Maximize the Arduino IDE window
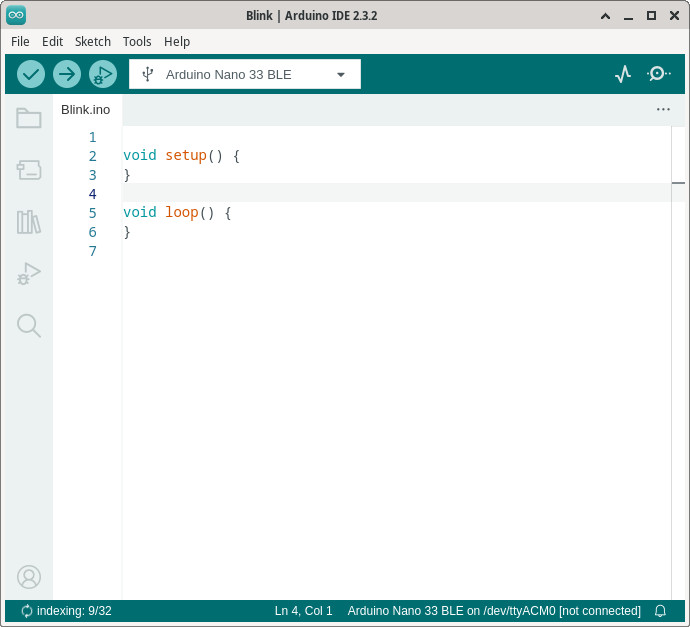Image resolution: width=690 pixels, height=627 pixels. [x=651, y=16]
